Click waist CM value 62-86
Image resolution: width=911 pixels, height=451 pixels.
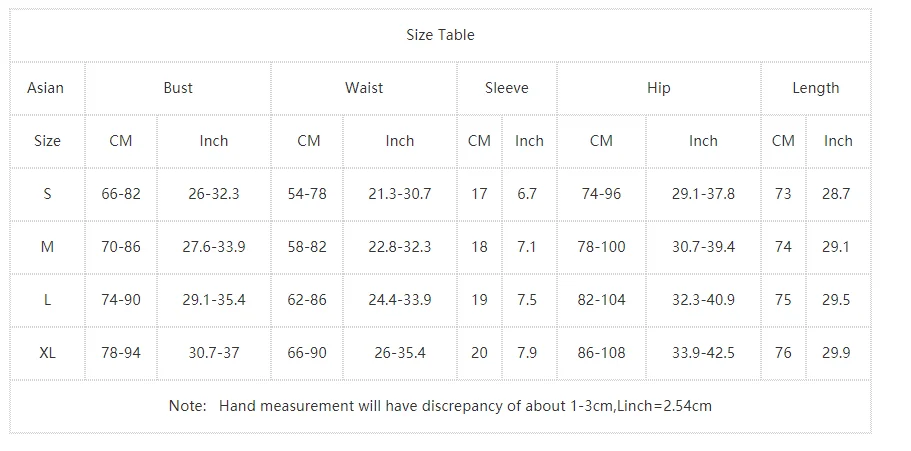(307, 300)
